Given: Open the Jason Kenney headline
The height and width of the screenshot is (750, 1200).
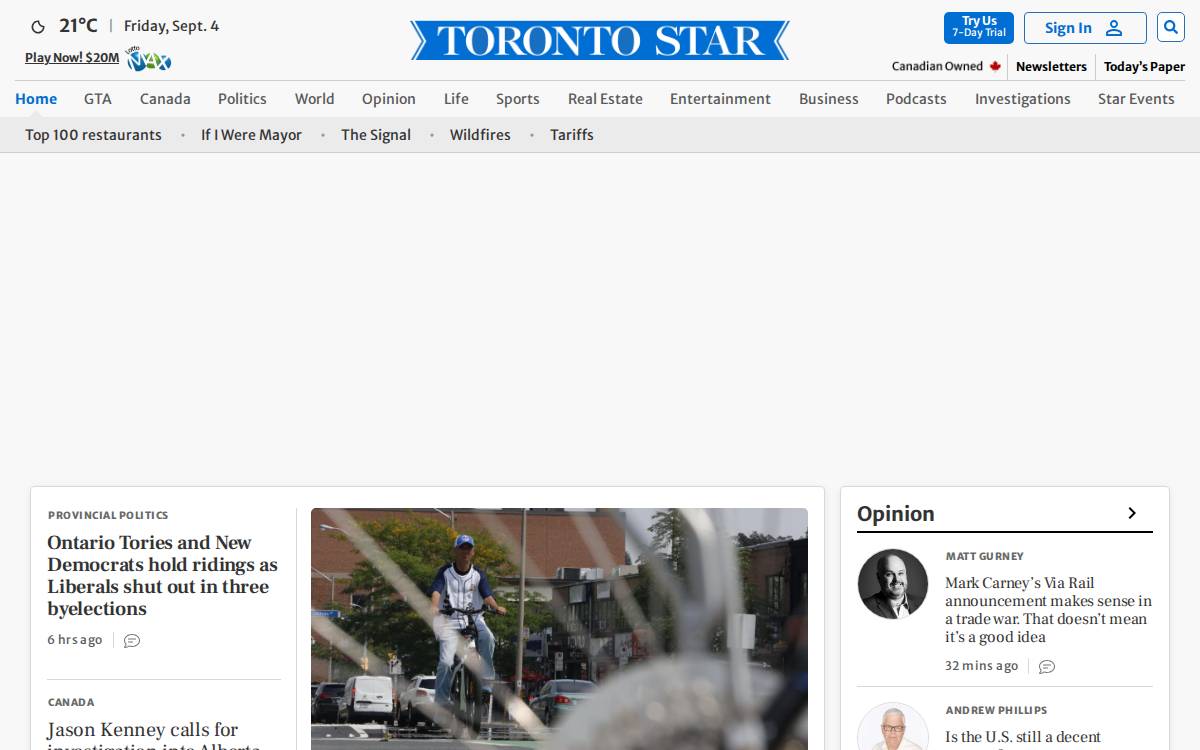Looking at the screenshot, I should (153, 736).
